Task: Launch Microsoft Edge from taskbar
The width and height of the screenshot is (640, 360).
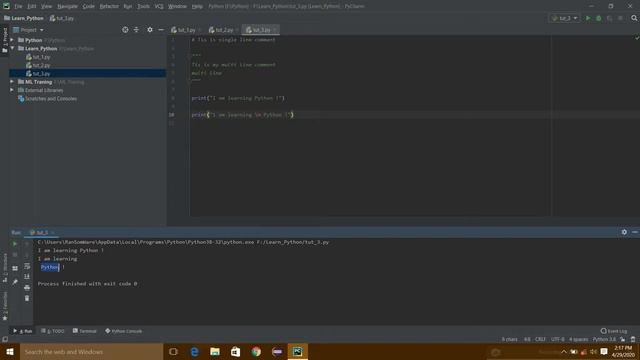Action: (195, 352)
